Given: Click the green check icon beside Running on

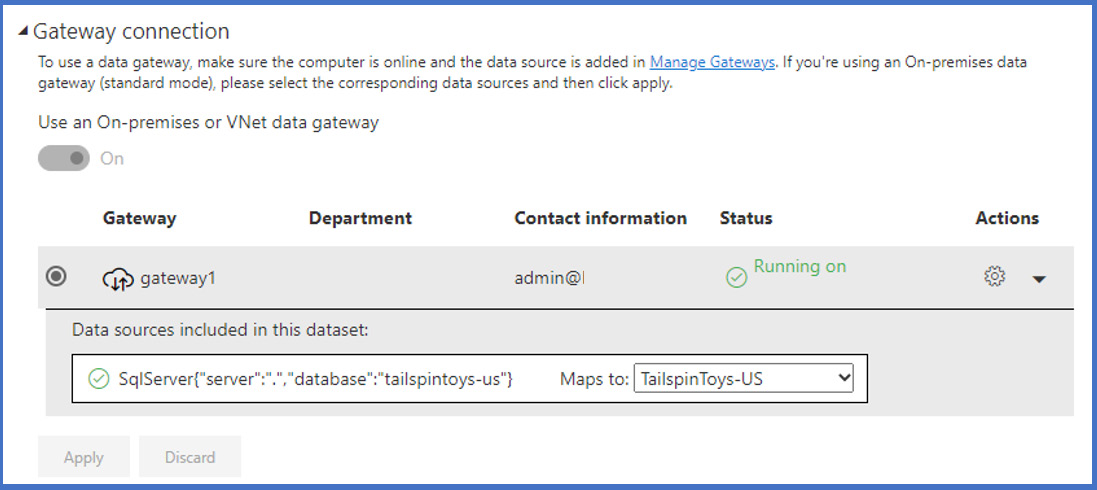Looking at the screenshot, I should pos(736,278).
